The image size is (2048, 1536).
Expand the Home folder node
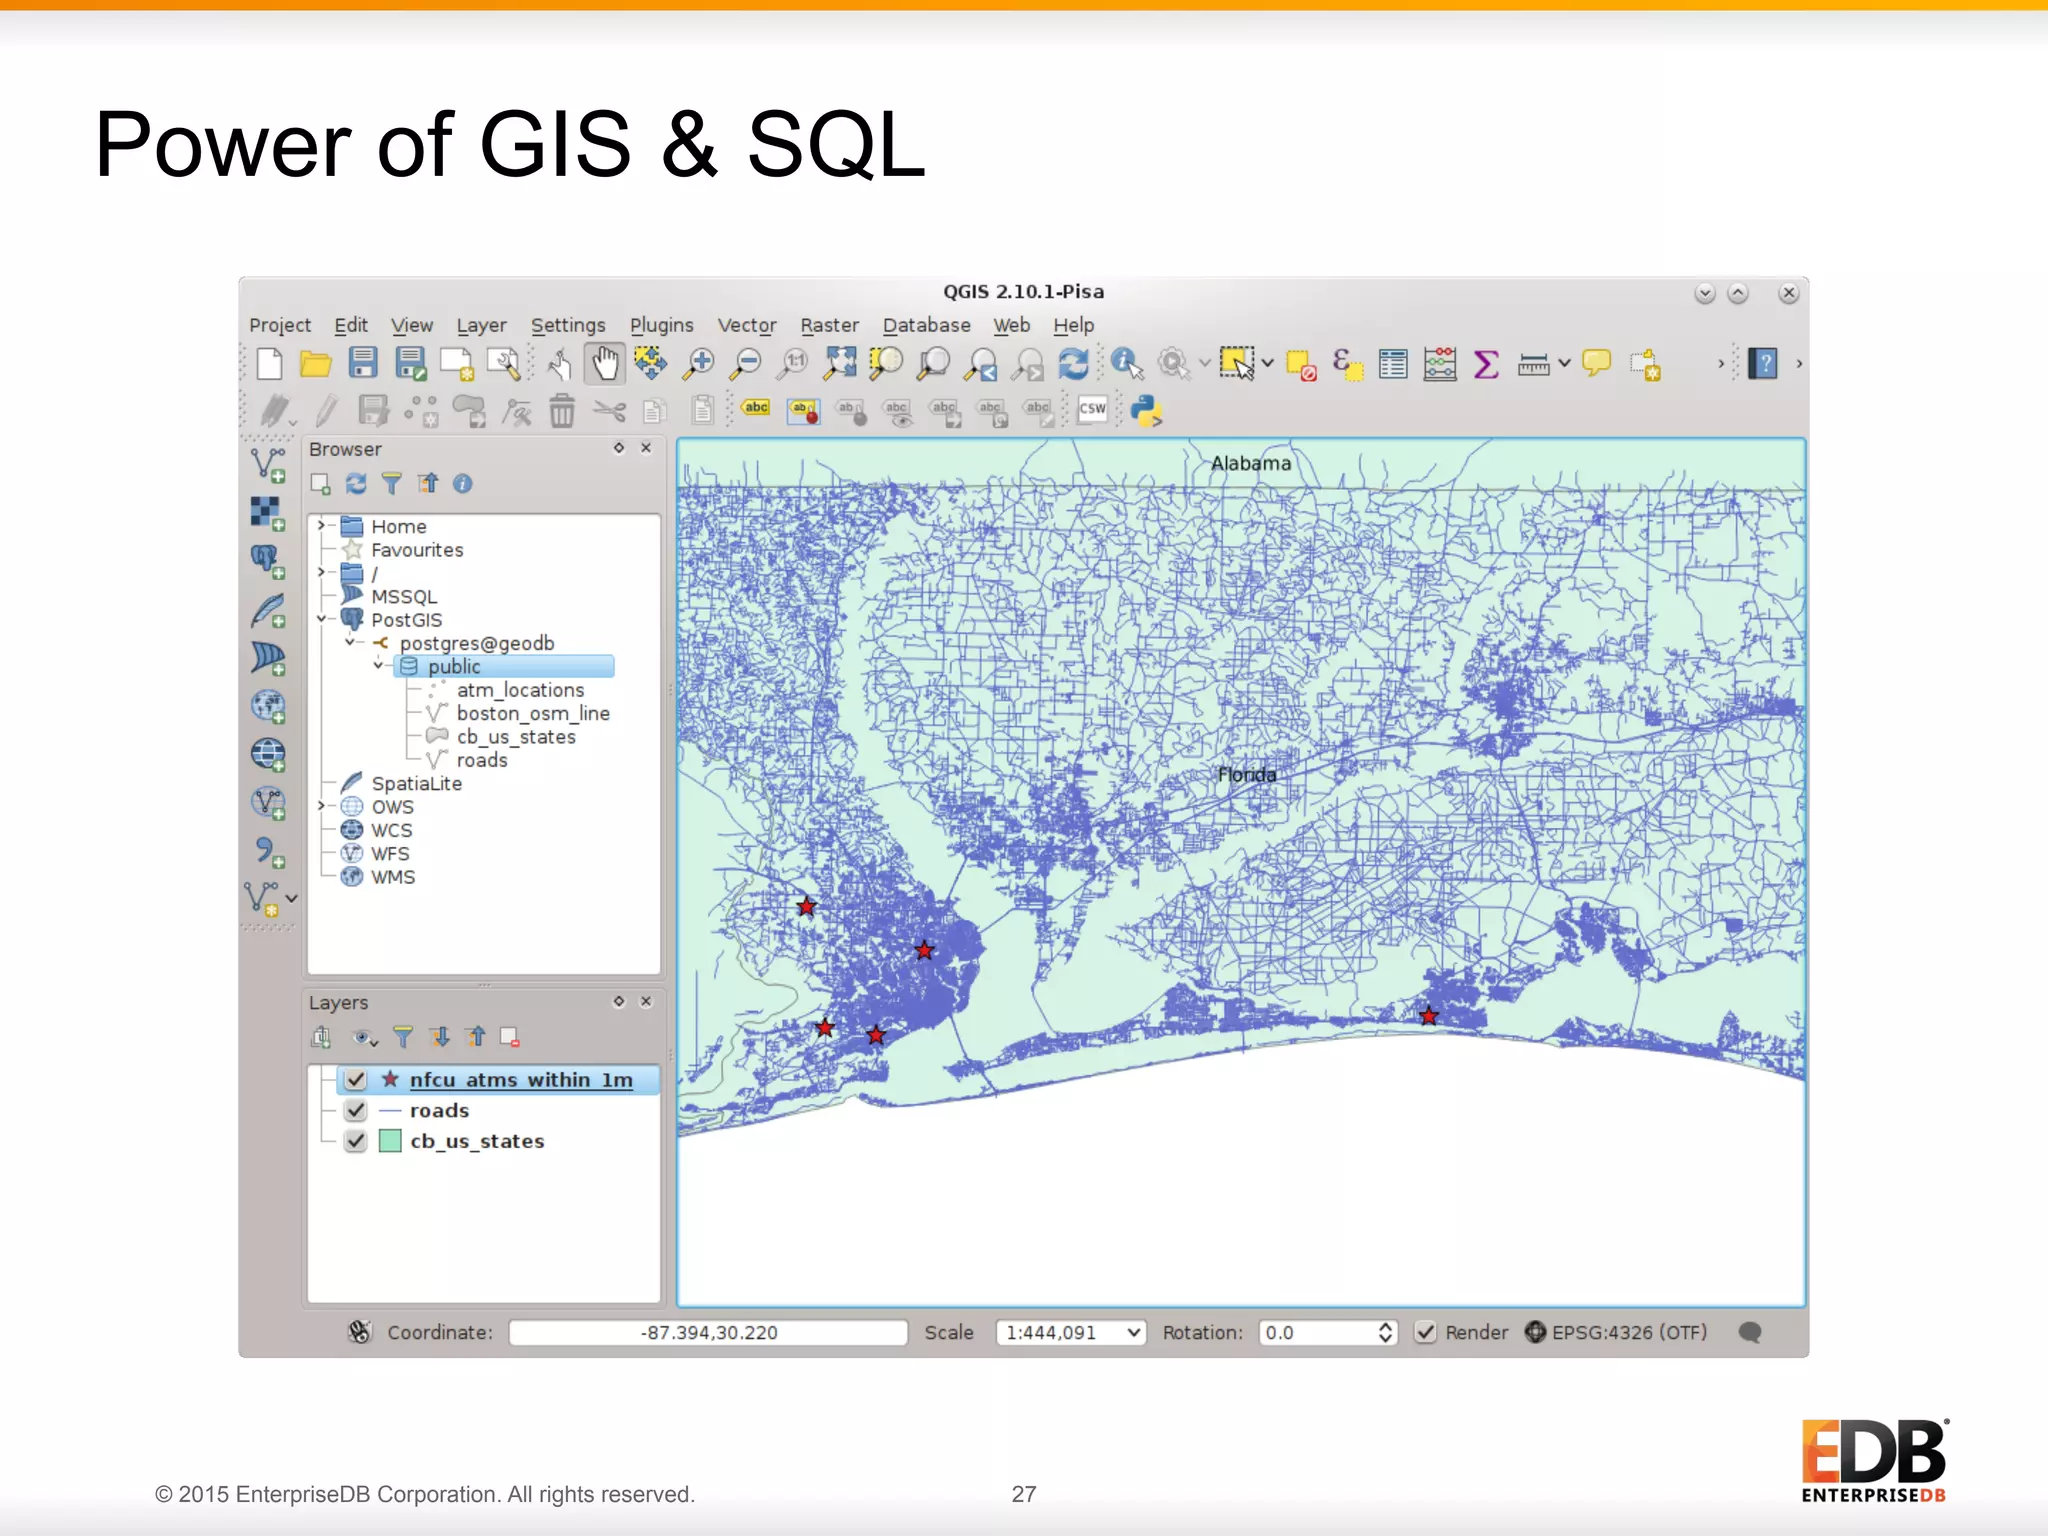(321, 525)
